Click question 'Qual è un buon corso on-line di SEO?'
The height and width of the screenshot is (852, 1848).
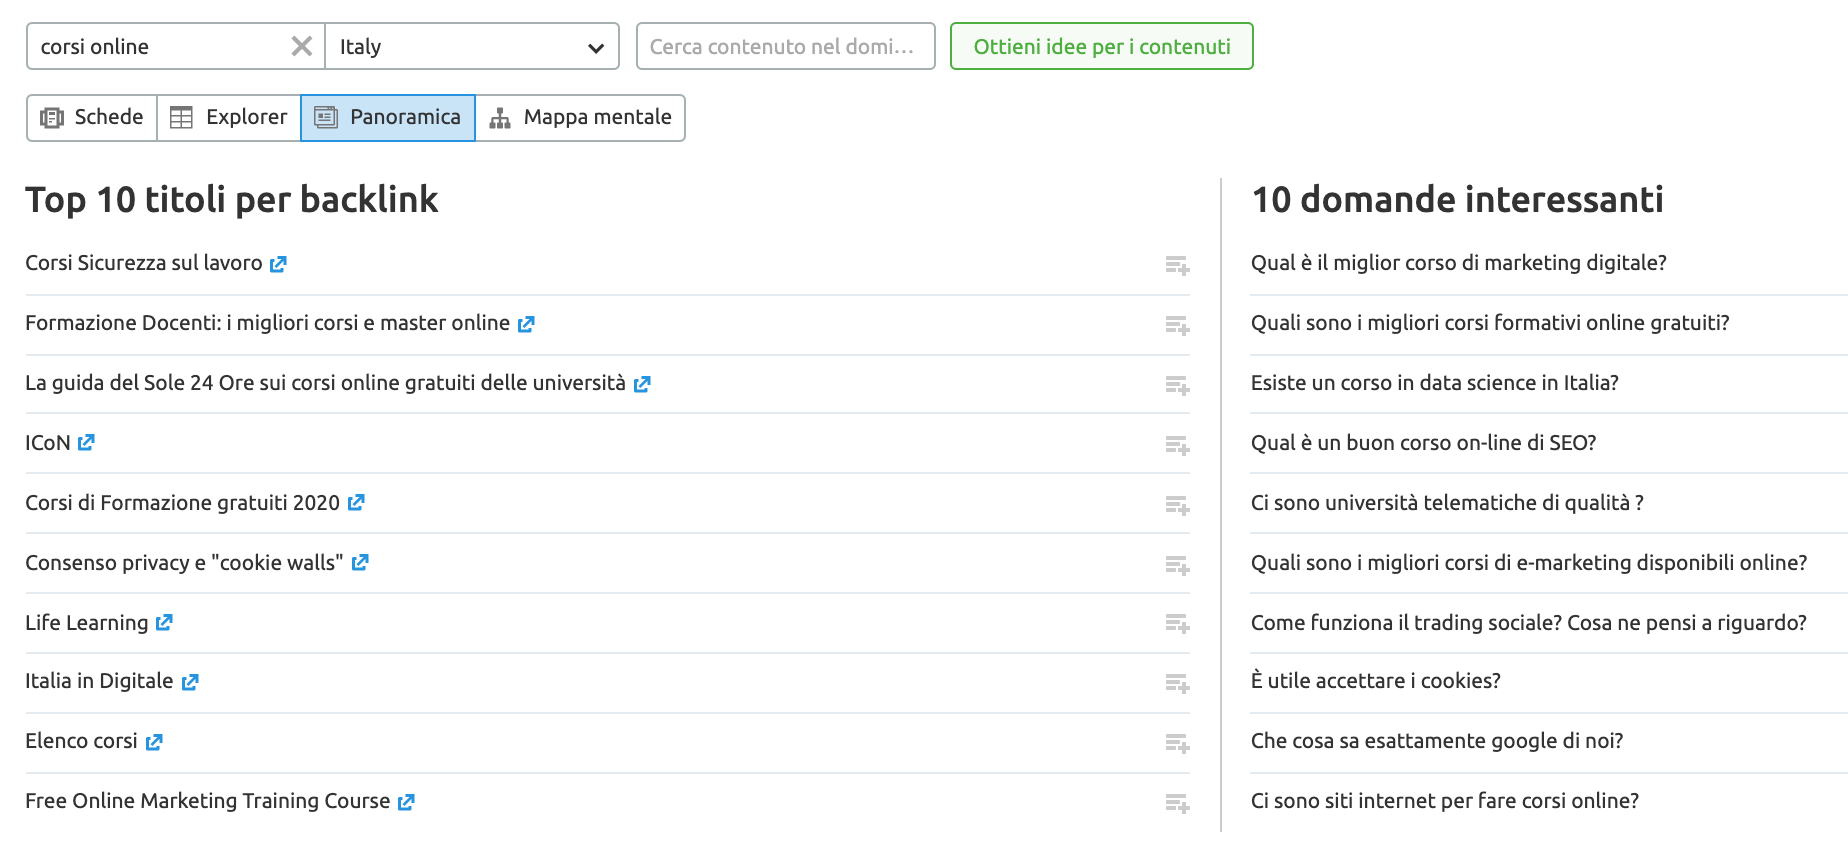click(x=1423, y=443)
